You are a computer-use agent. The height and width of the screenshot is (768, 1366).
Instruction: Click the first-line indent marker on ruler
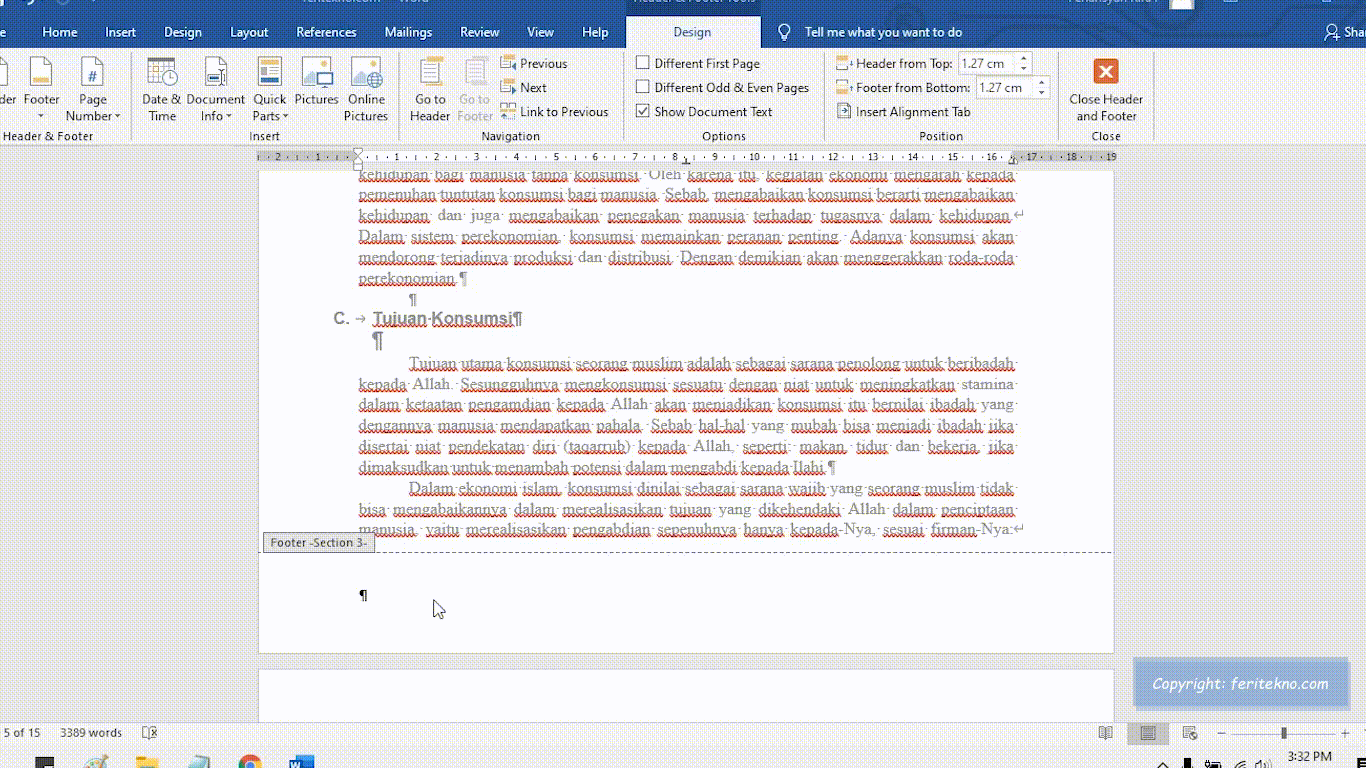(358, 152)
